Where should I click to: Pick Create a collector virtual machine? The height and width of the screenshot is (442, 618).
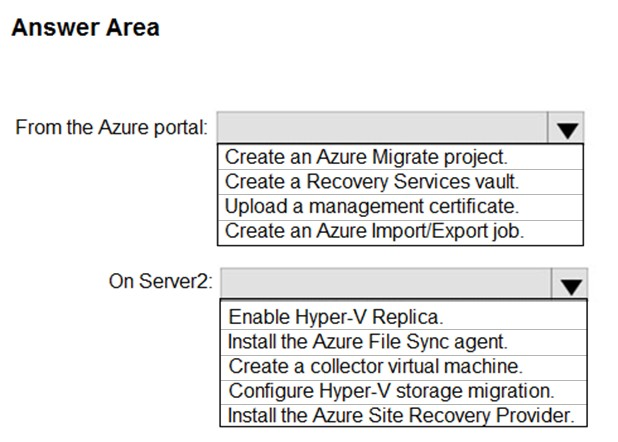pyautogui.click(x=404, y=367)
